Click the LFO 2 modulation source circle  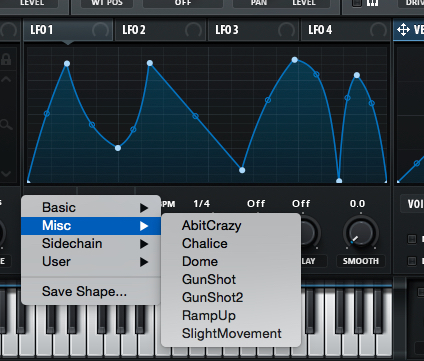(193, 30)
